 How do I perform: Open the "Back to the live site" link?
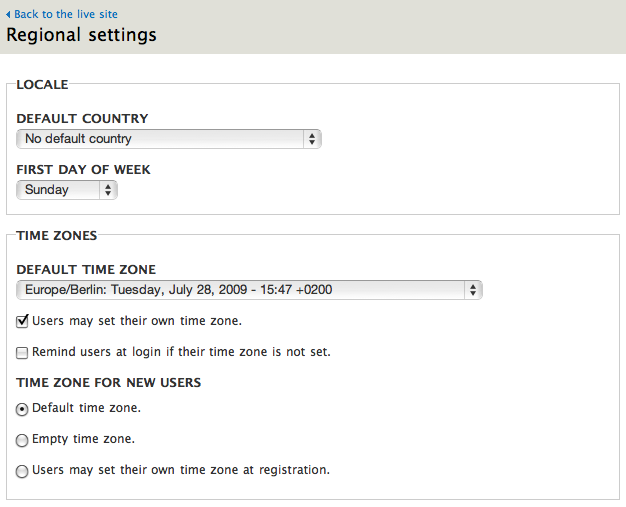click(63, 15)
